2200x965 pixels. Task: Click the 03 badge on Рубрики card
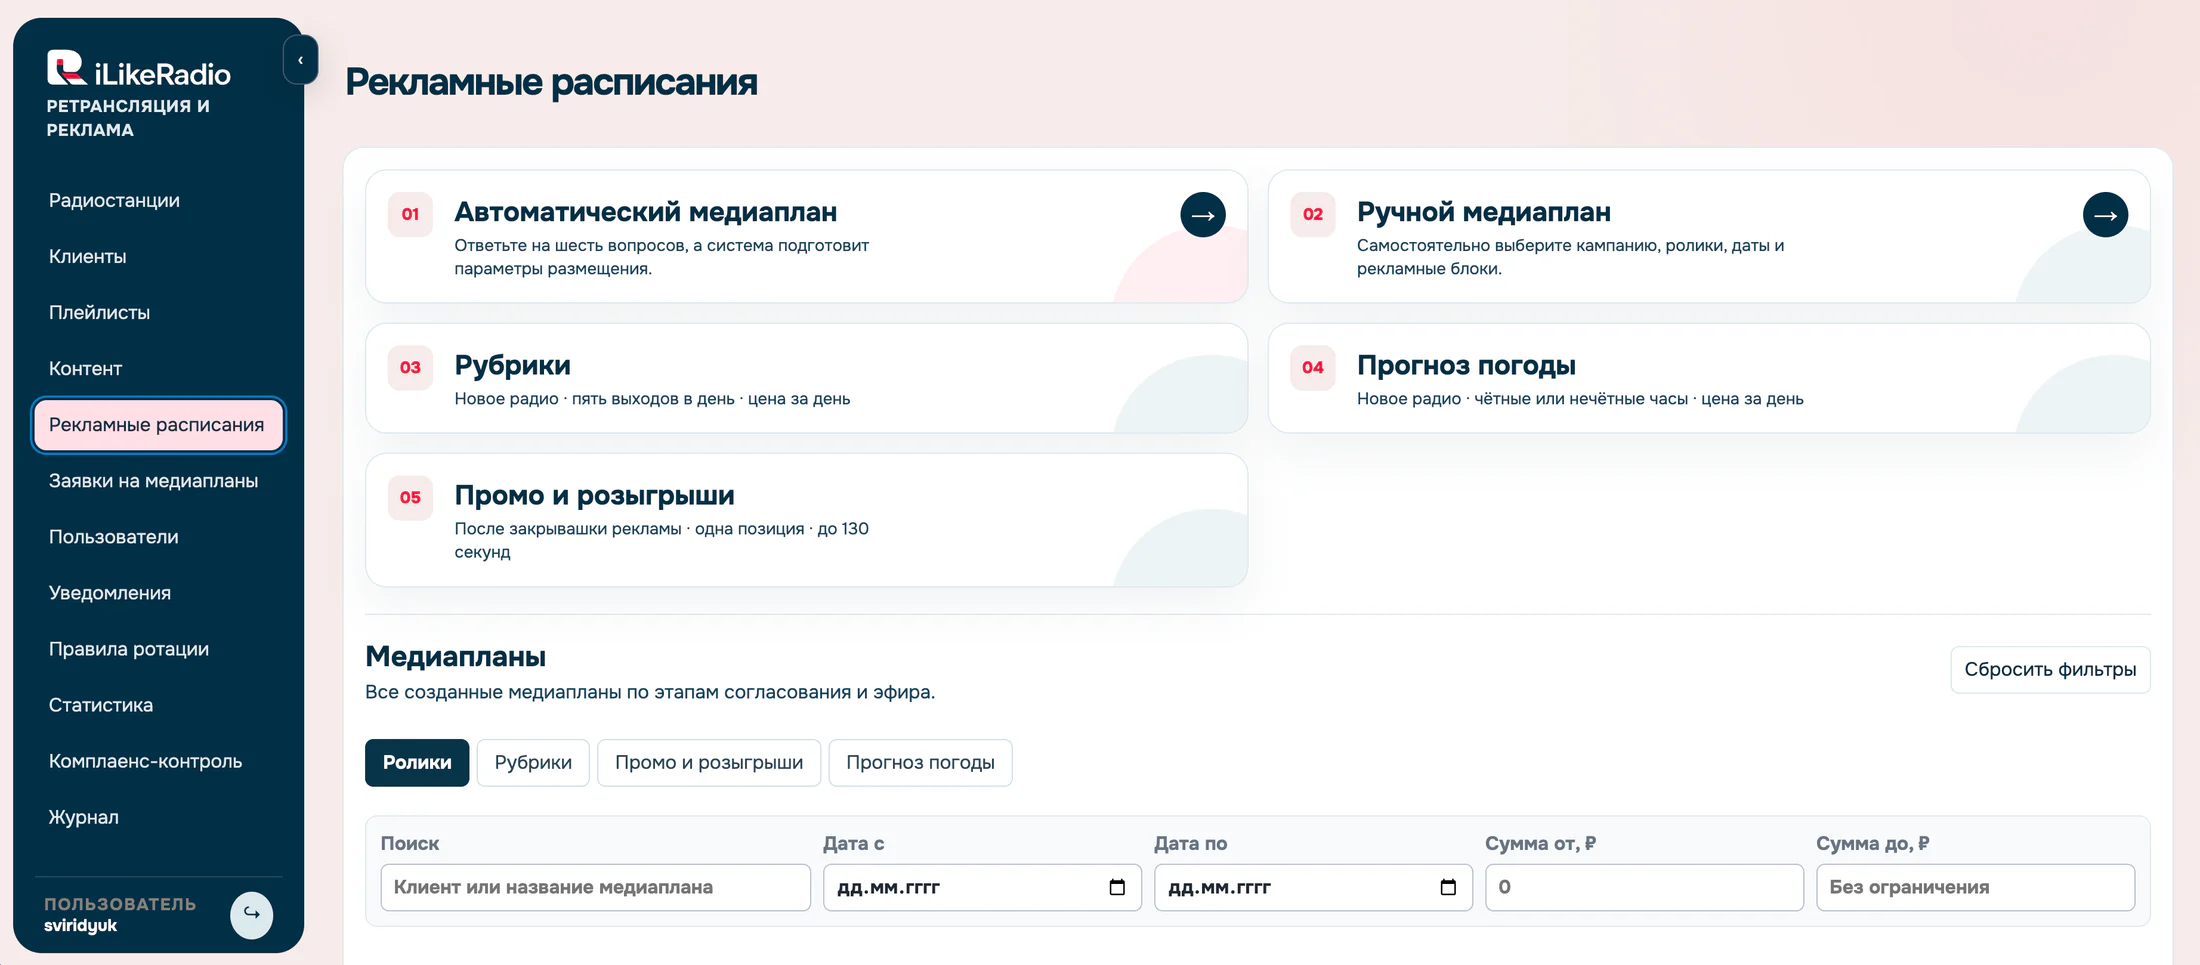point(410,367)
